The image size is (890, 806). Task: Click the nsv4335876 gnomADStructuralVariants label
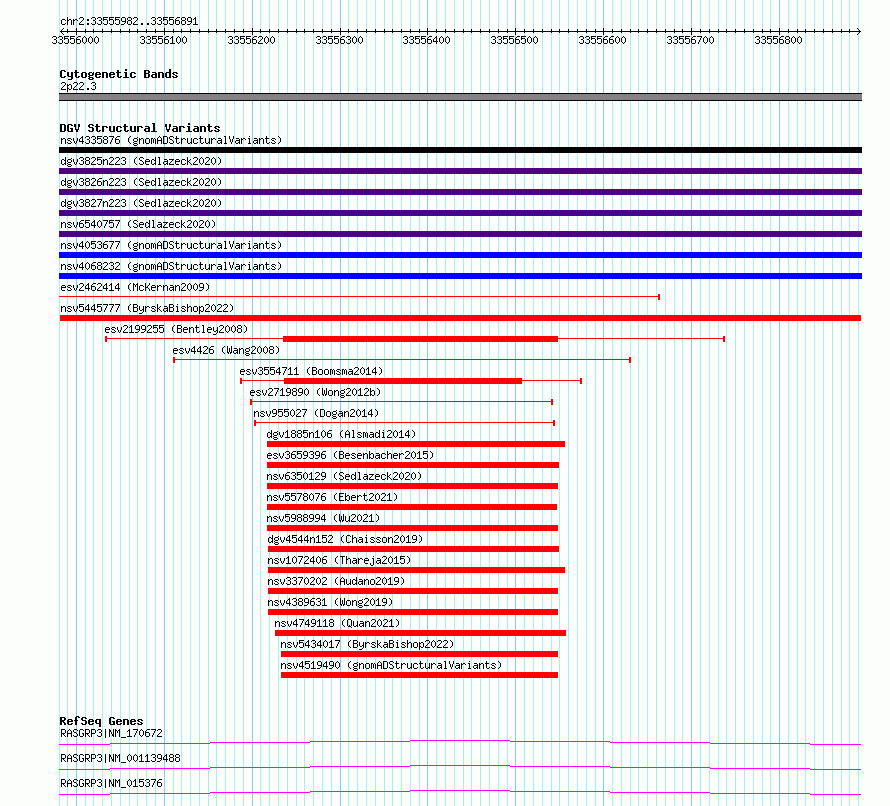[x=171, y=140]
